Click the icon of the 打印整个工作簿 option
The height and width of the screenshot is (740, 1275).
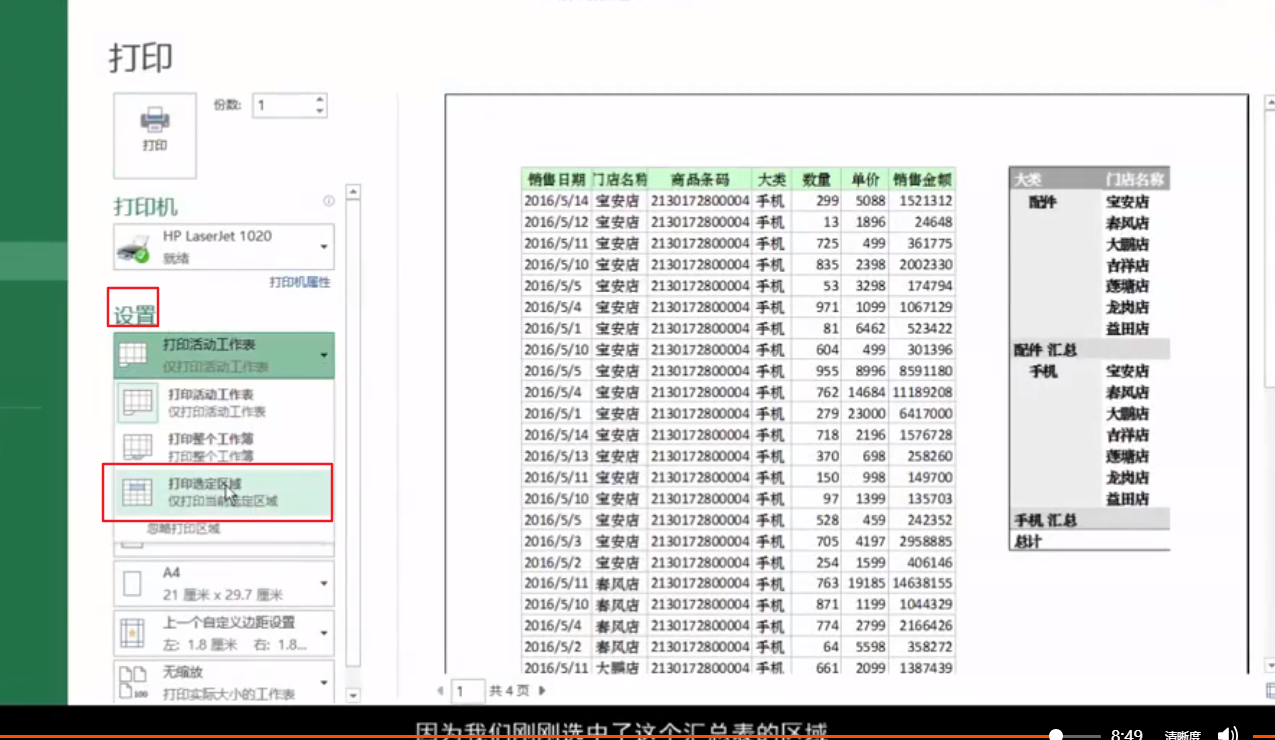pos(136,446)
